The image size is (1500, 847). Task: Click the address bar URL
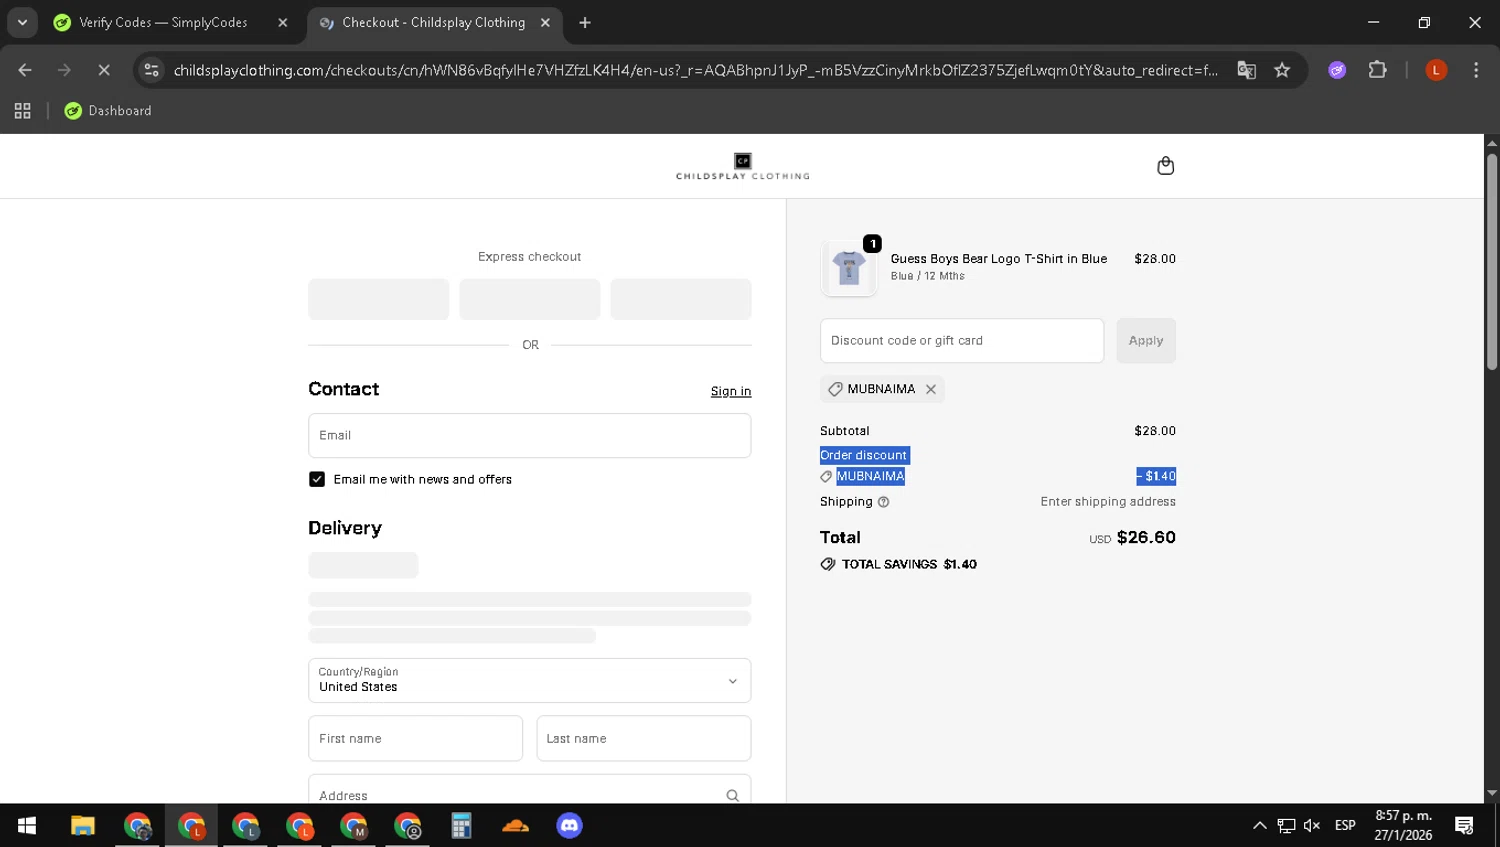[695, 70]
